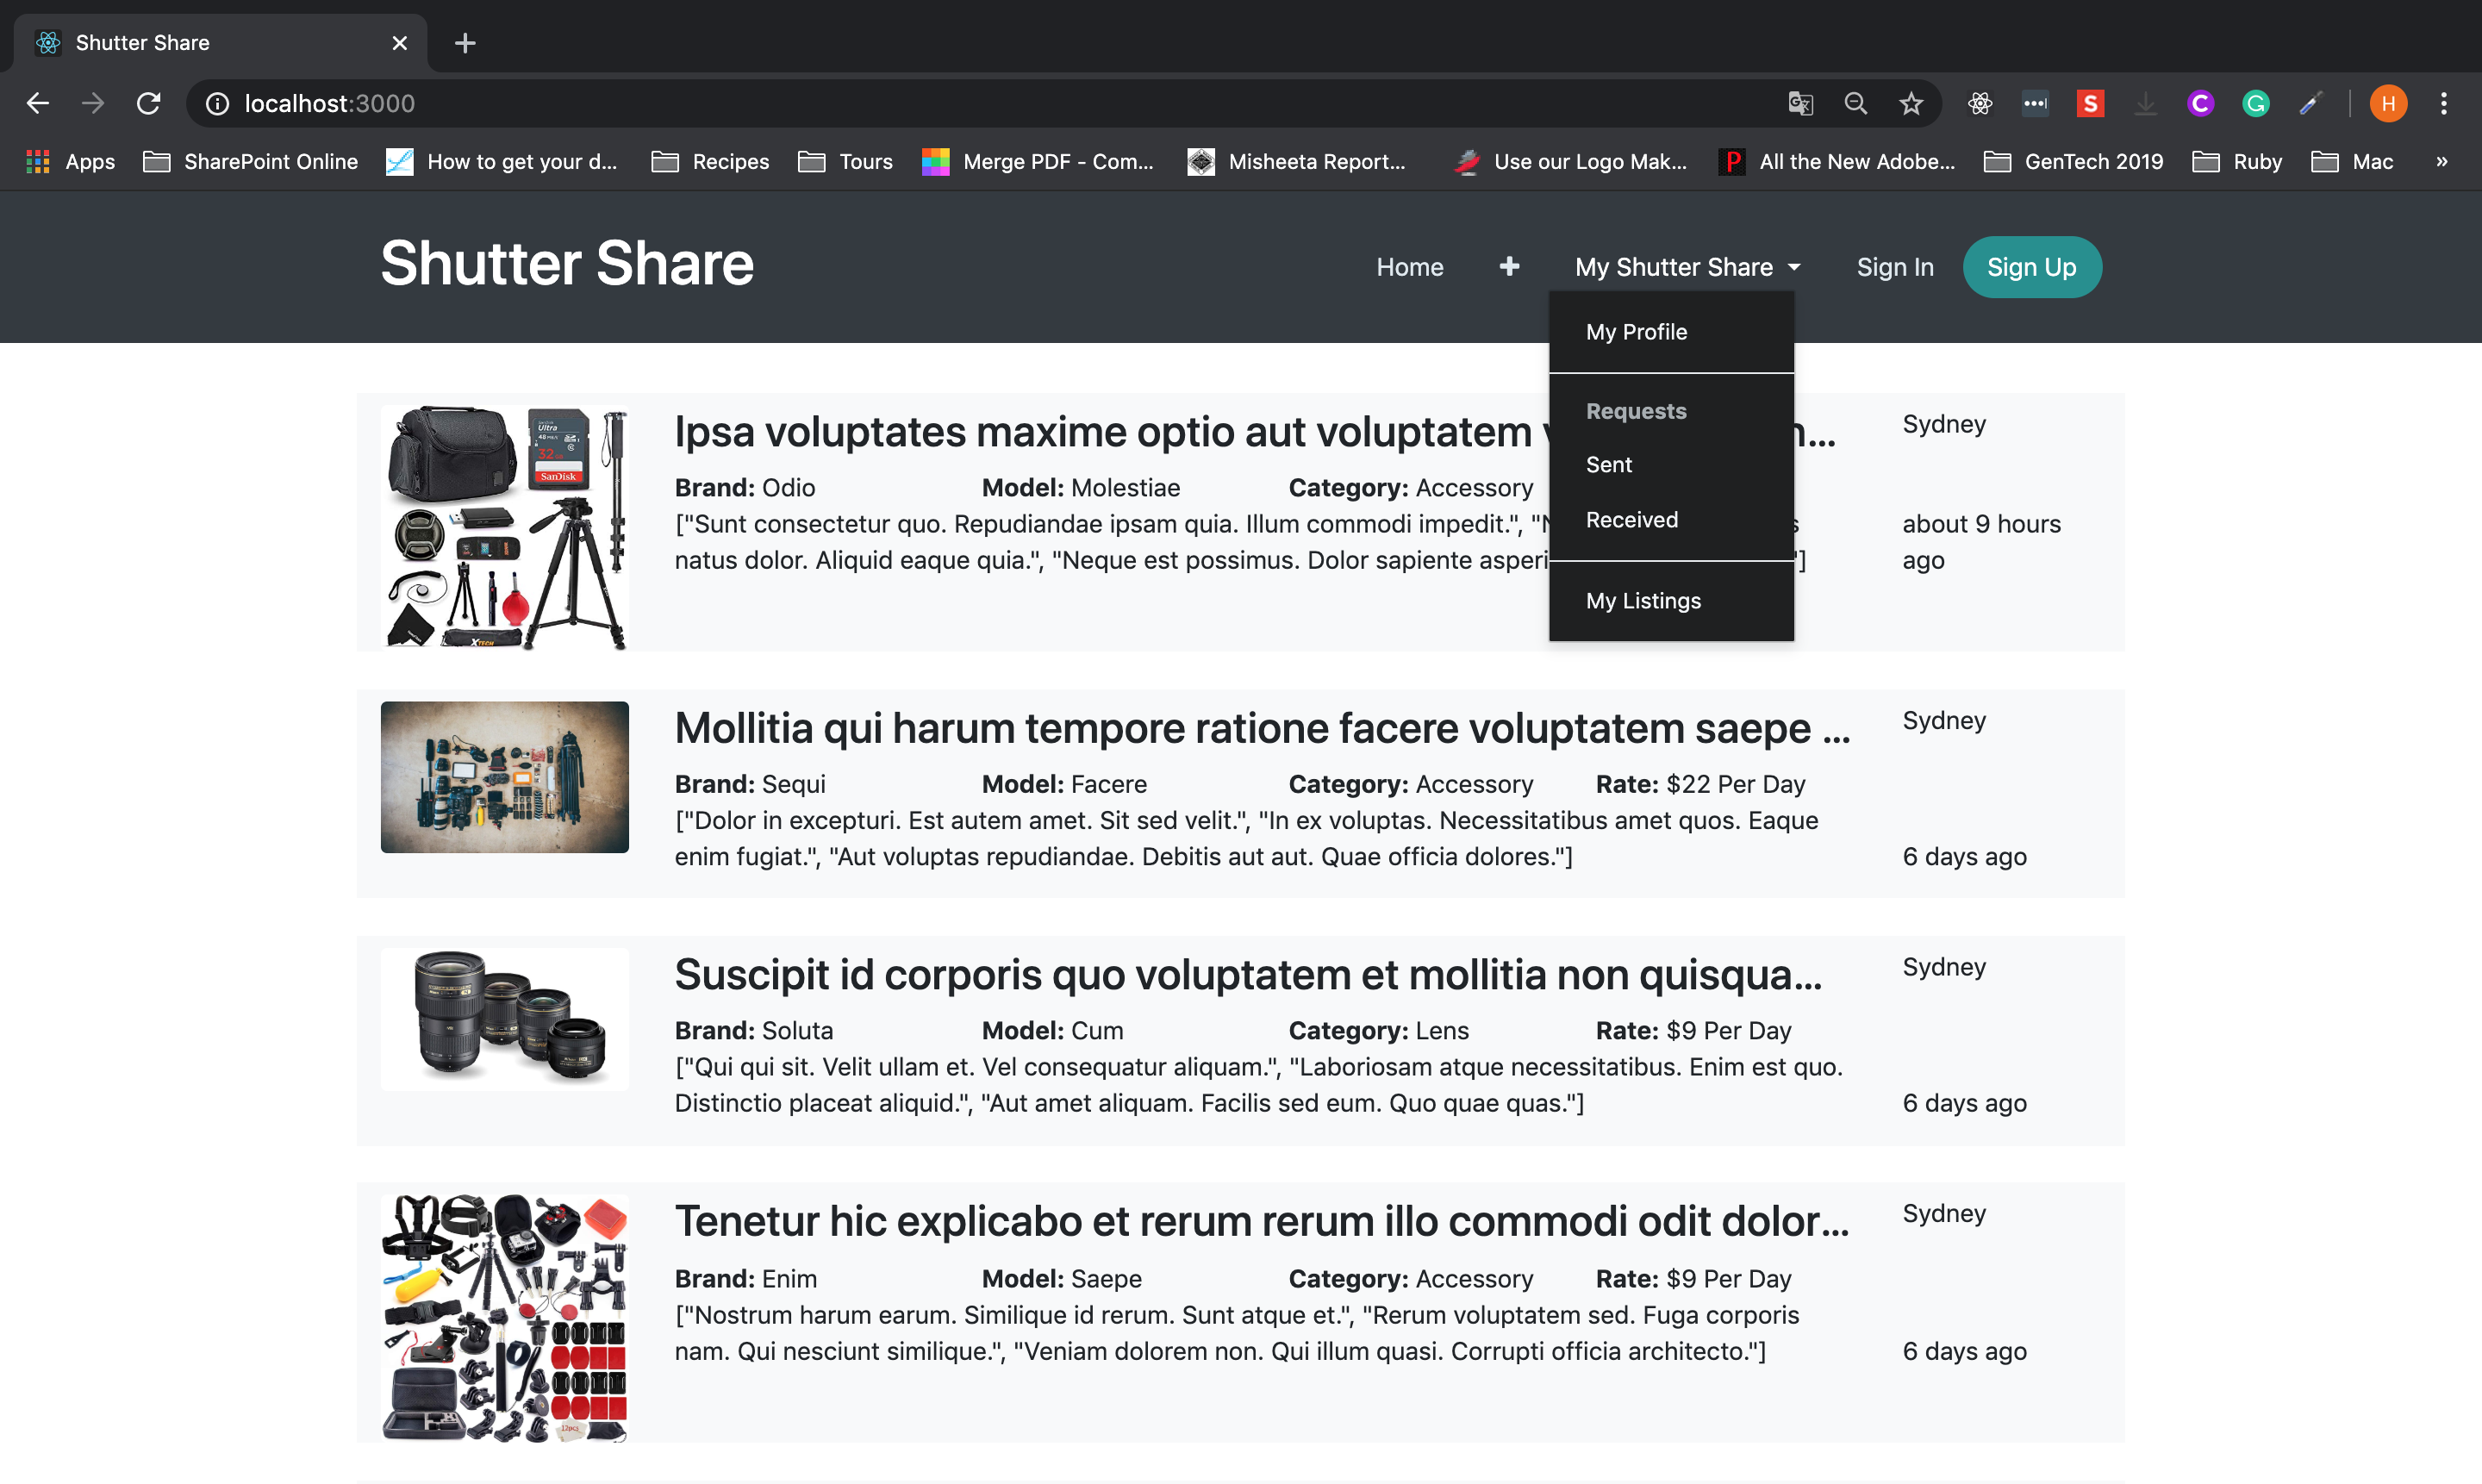
Task: Click the plus icon to add a listing
Action: click(1509, 266)
